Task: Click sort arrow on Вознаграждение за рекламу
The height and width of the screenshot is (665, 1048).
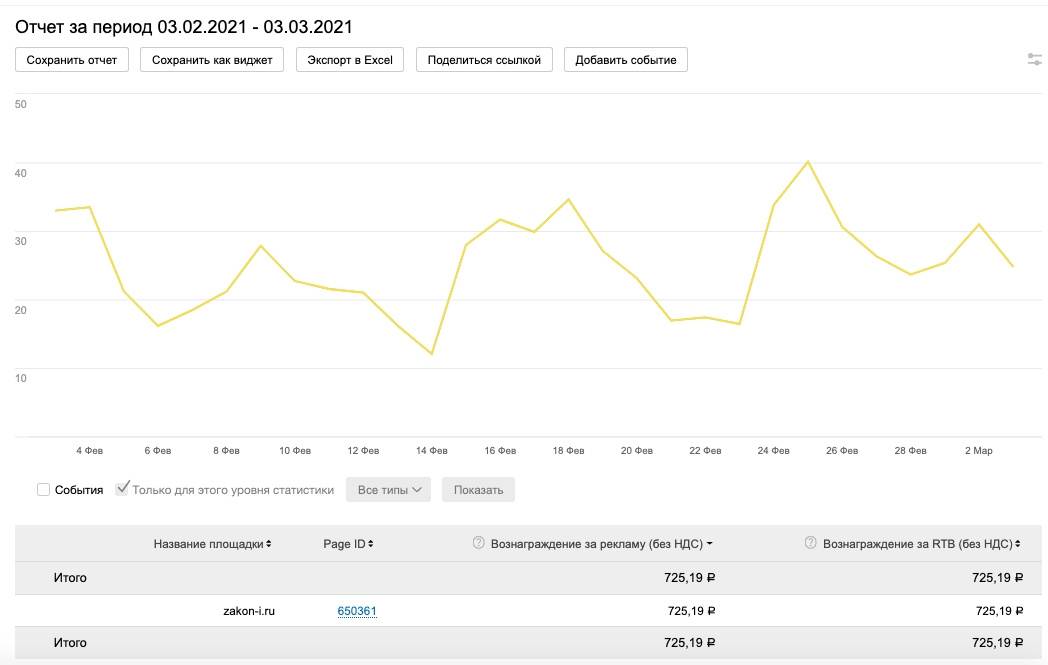Action: pos(709,544)
